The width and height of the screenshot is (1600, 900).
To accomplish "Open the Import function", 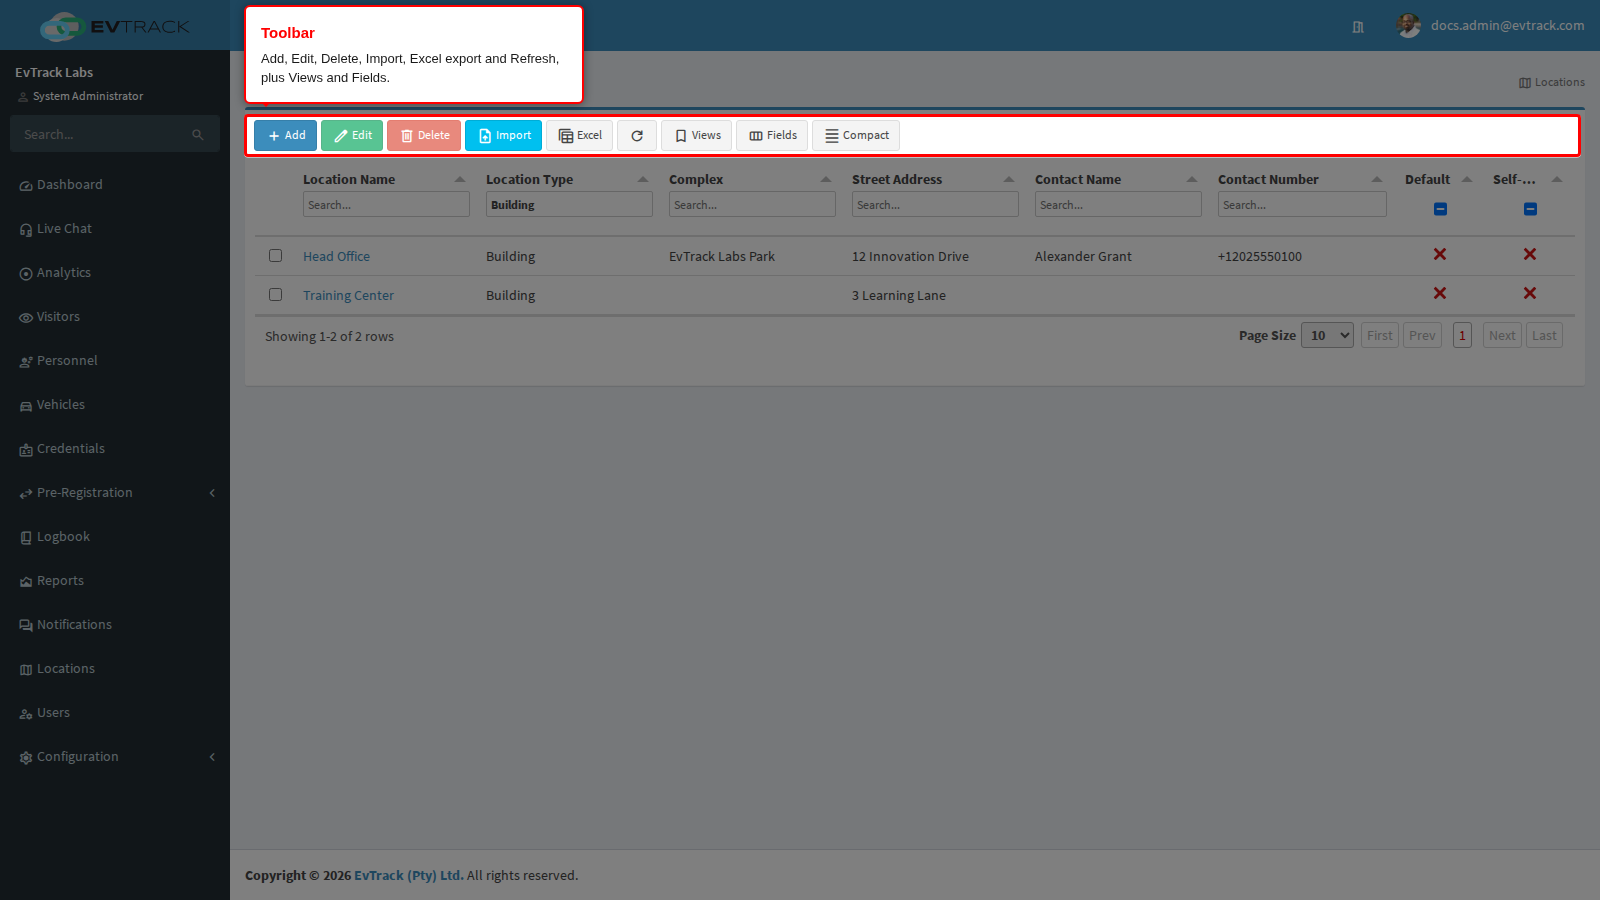I will pyautogui.click(x=503, y=135).
